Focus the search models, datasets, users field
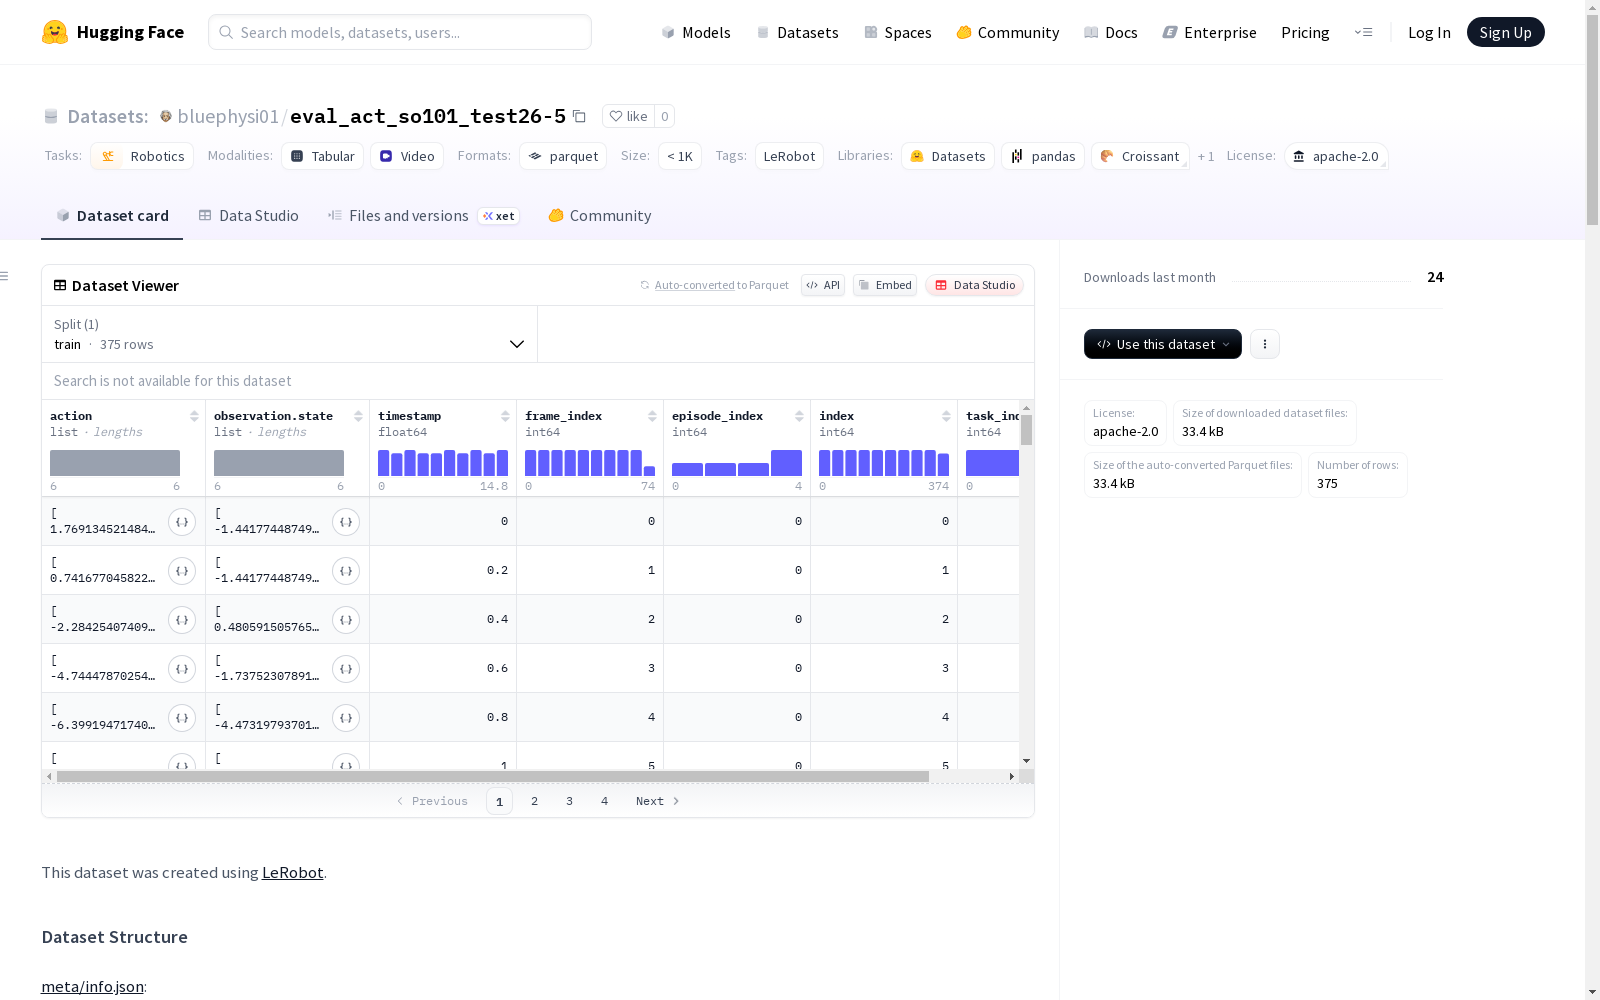 click(400, 32)
